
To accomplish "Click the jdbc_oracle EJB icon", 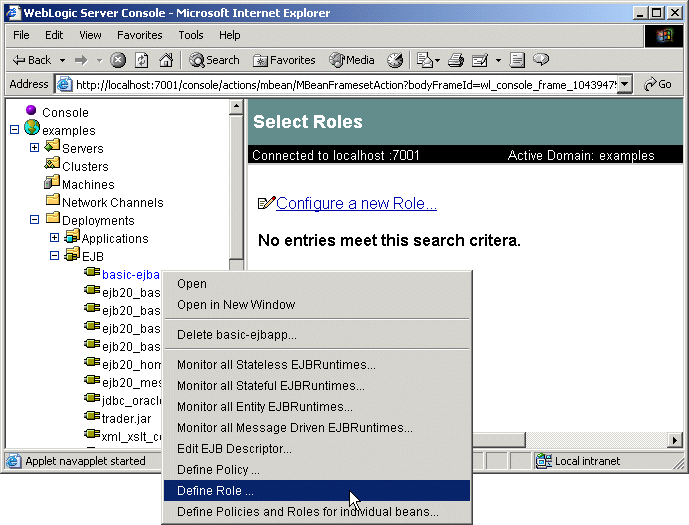I will coord(92,397).
